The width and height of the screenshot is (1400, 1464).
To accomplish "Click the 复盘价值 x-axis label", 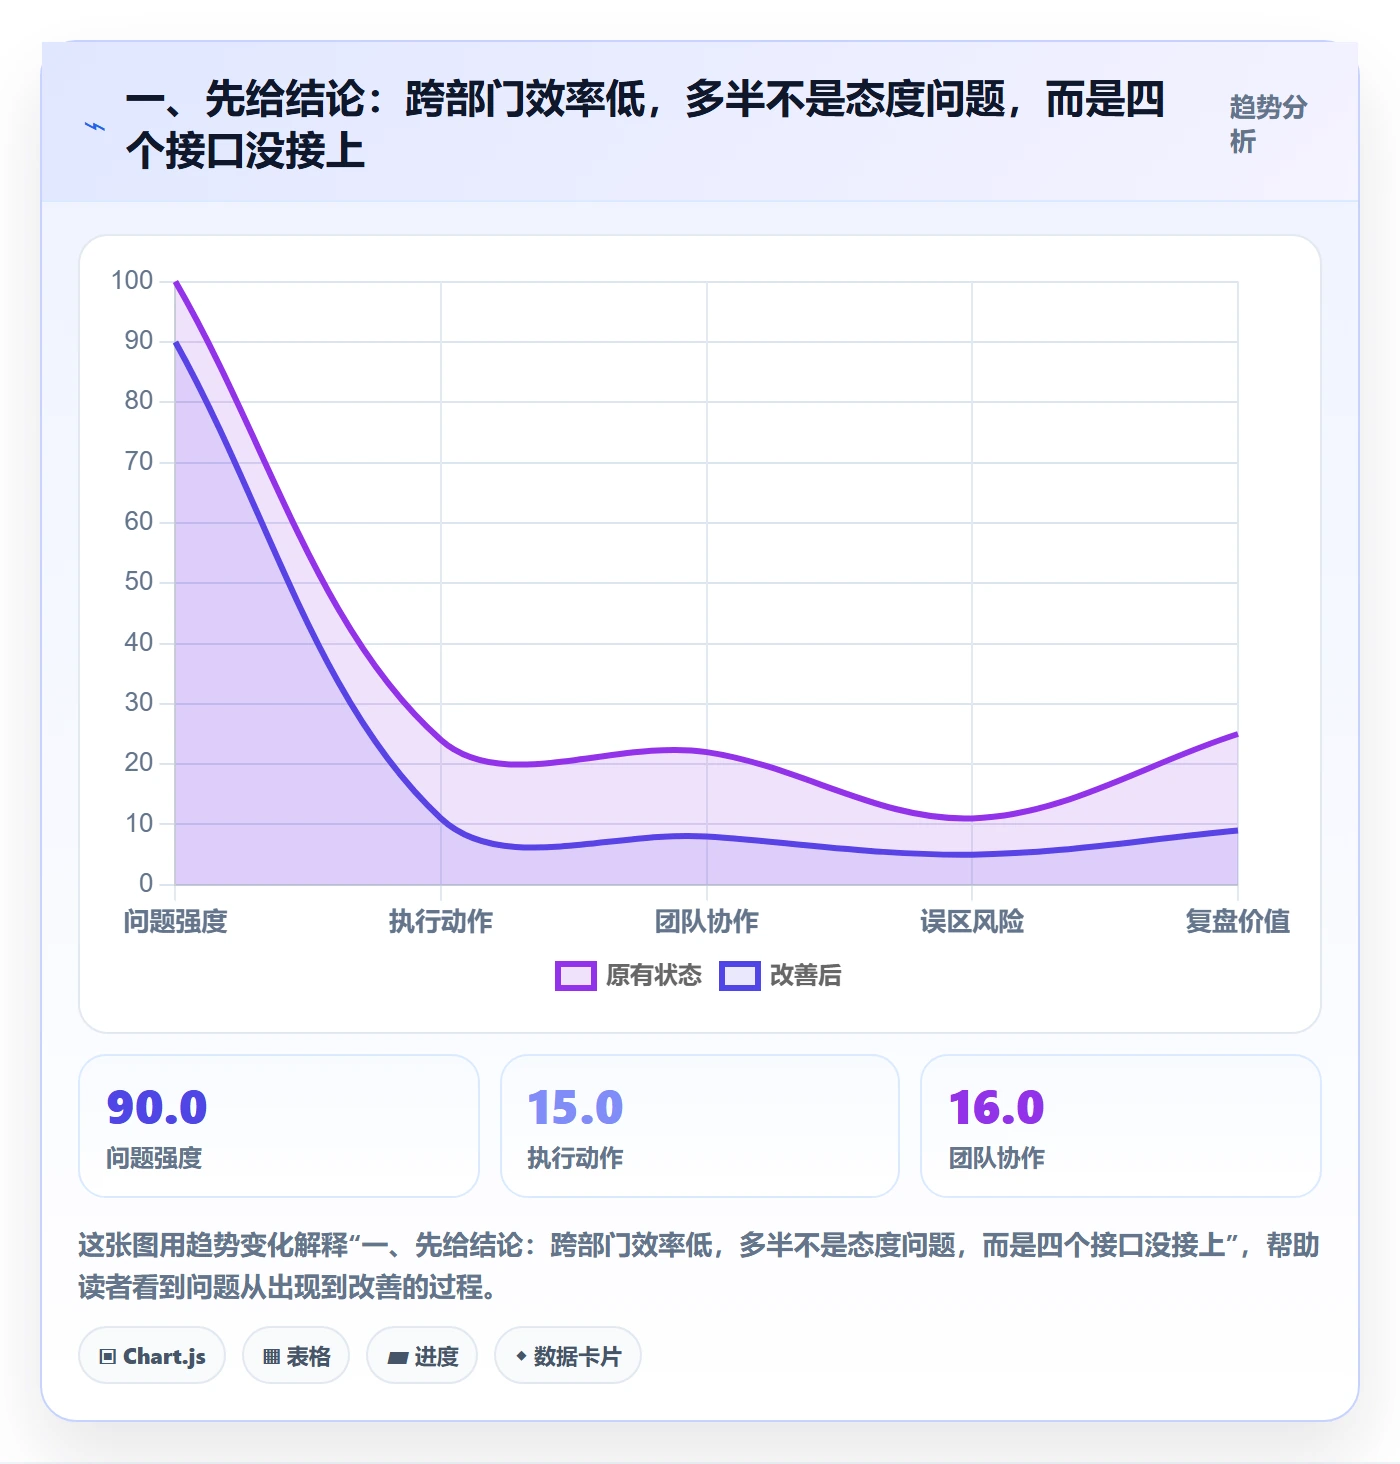I will [x=1238, y=921].
